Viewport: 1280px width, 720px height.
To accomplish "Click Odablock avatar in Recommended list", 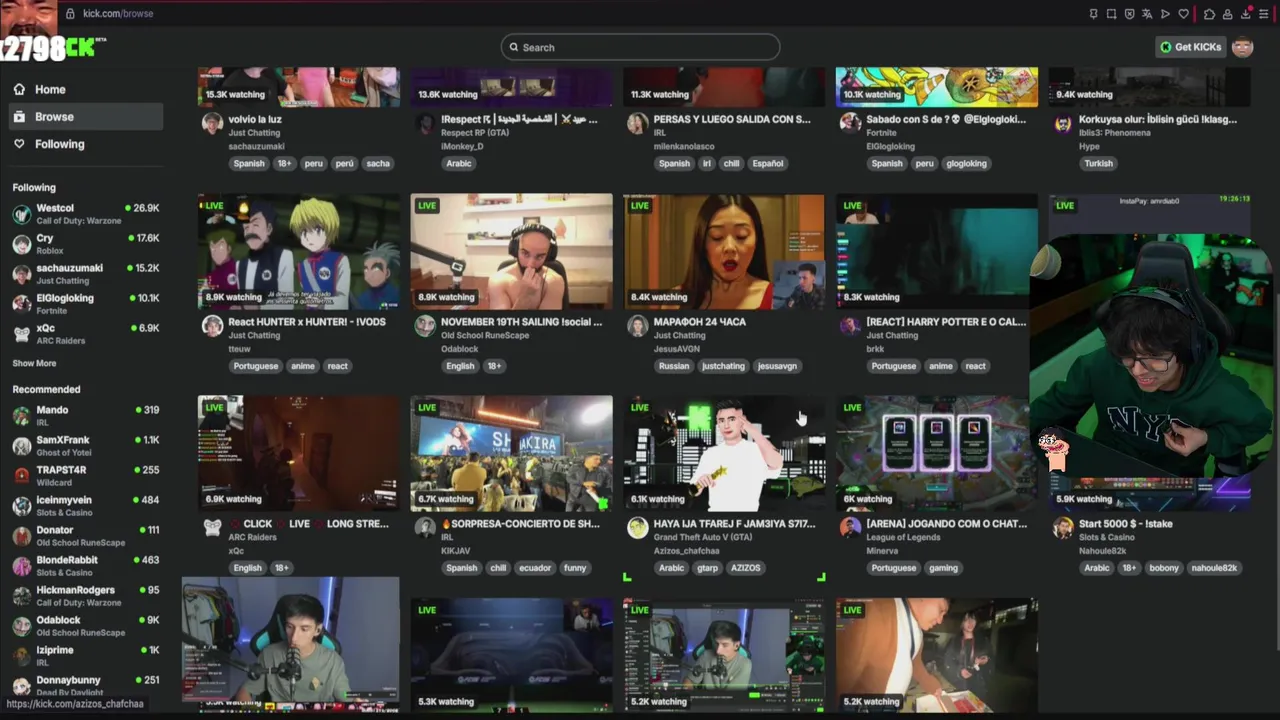I will click(21, 626).
